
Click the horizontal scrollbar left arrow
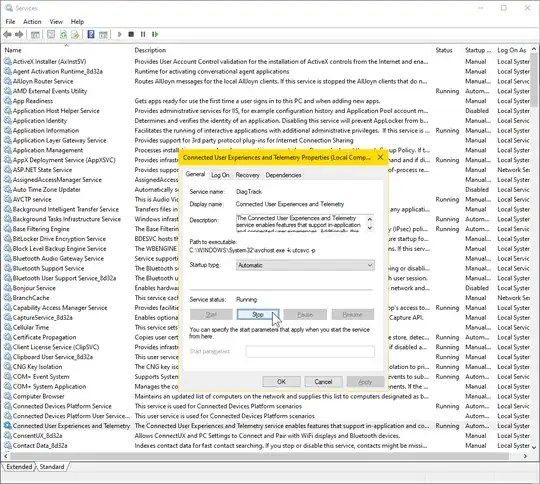(x=6, y=456)
